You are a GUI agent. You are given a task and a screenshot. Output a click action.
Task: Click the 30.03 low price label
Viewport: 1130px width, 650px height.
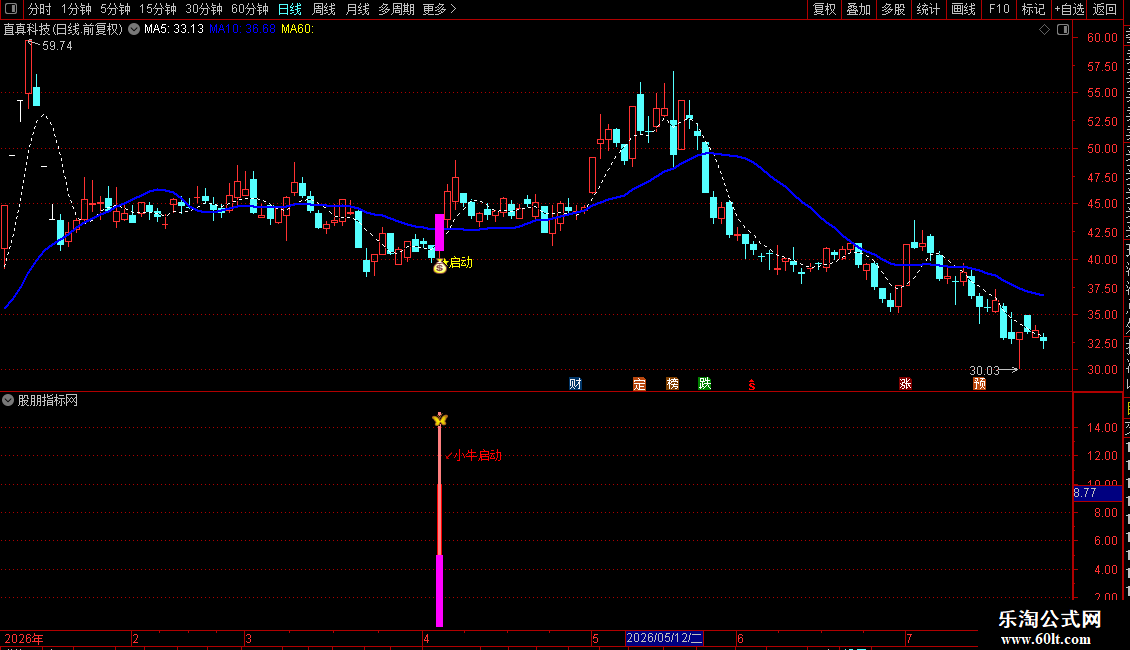pyautogui.click(x=984, y=370)
